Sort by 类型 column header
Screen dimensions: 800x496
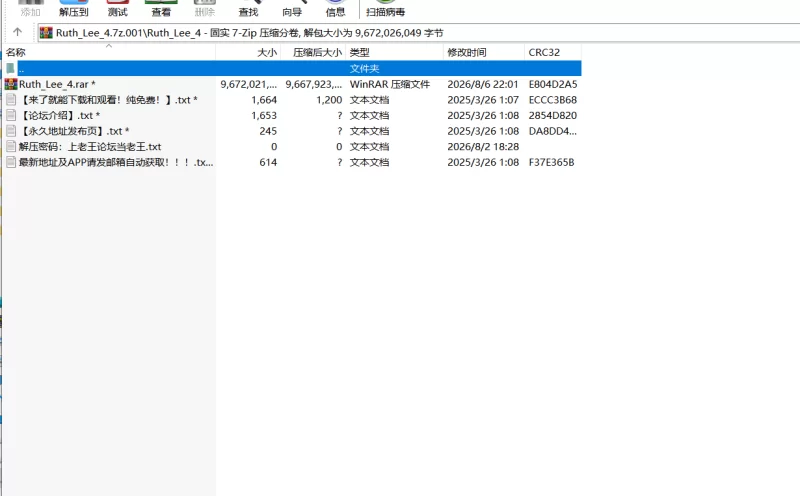[x=394, y=52]
